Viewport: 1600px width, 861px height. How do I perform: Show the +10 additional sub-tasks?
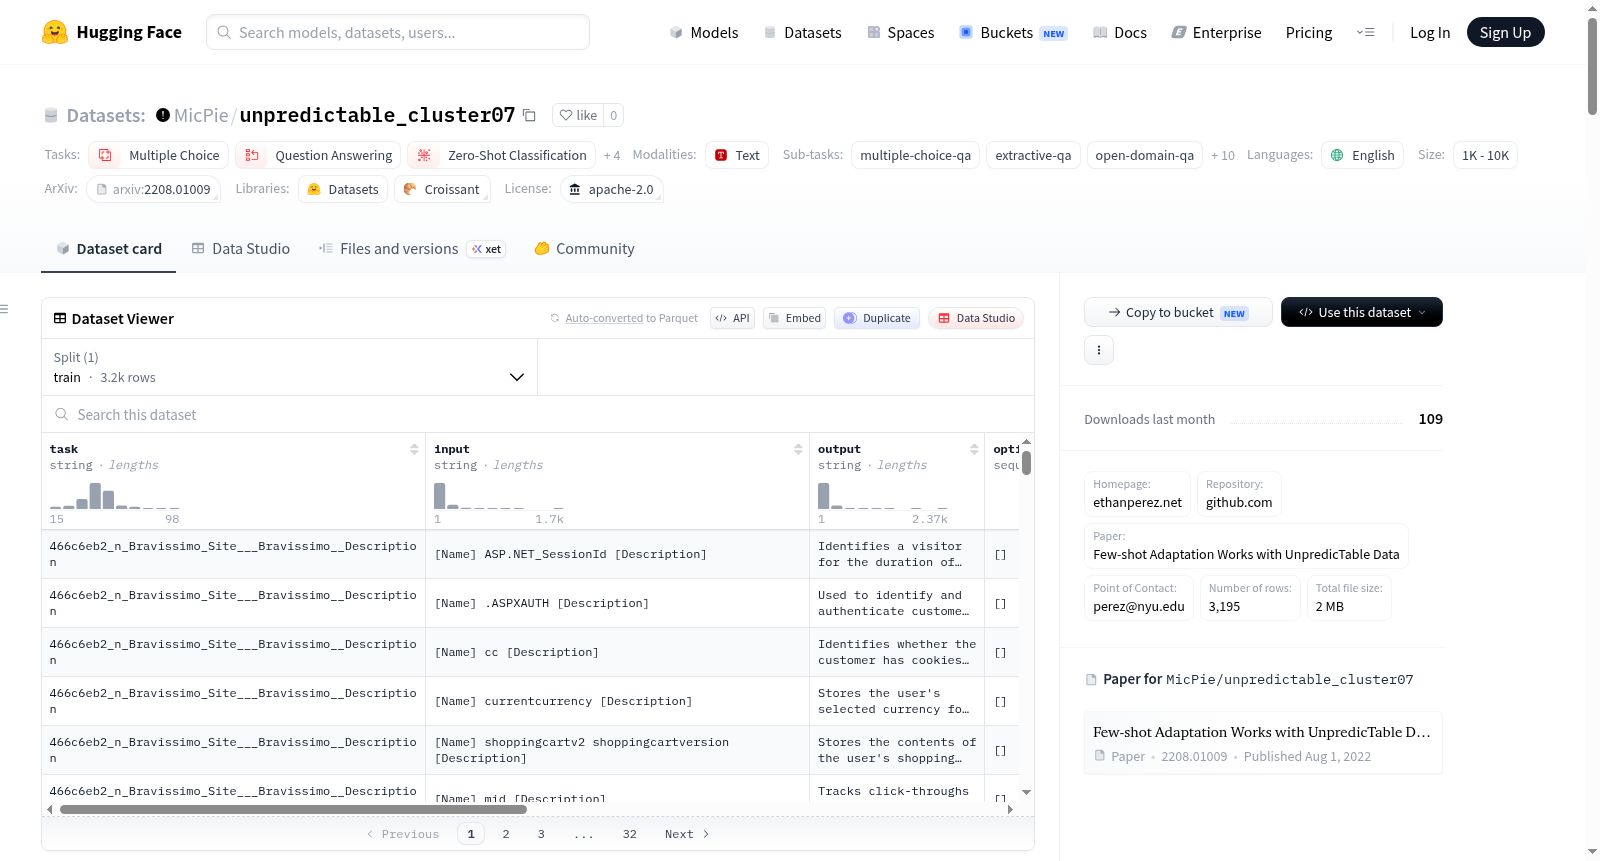tap(1223, 155)
